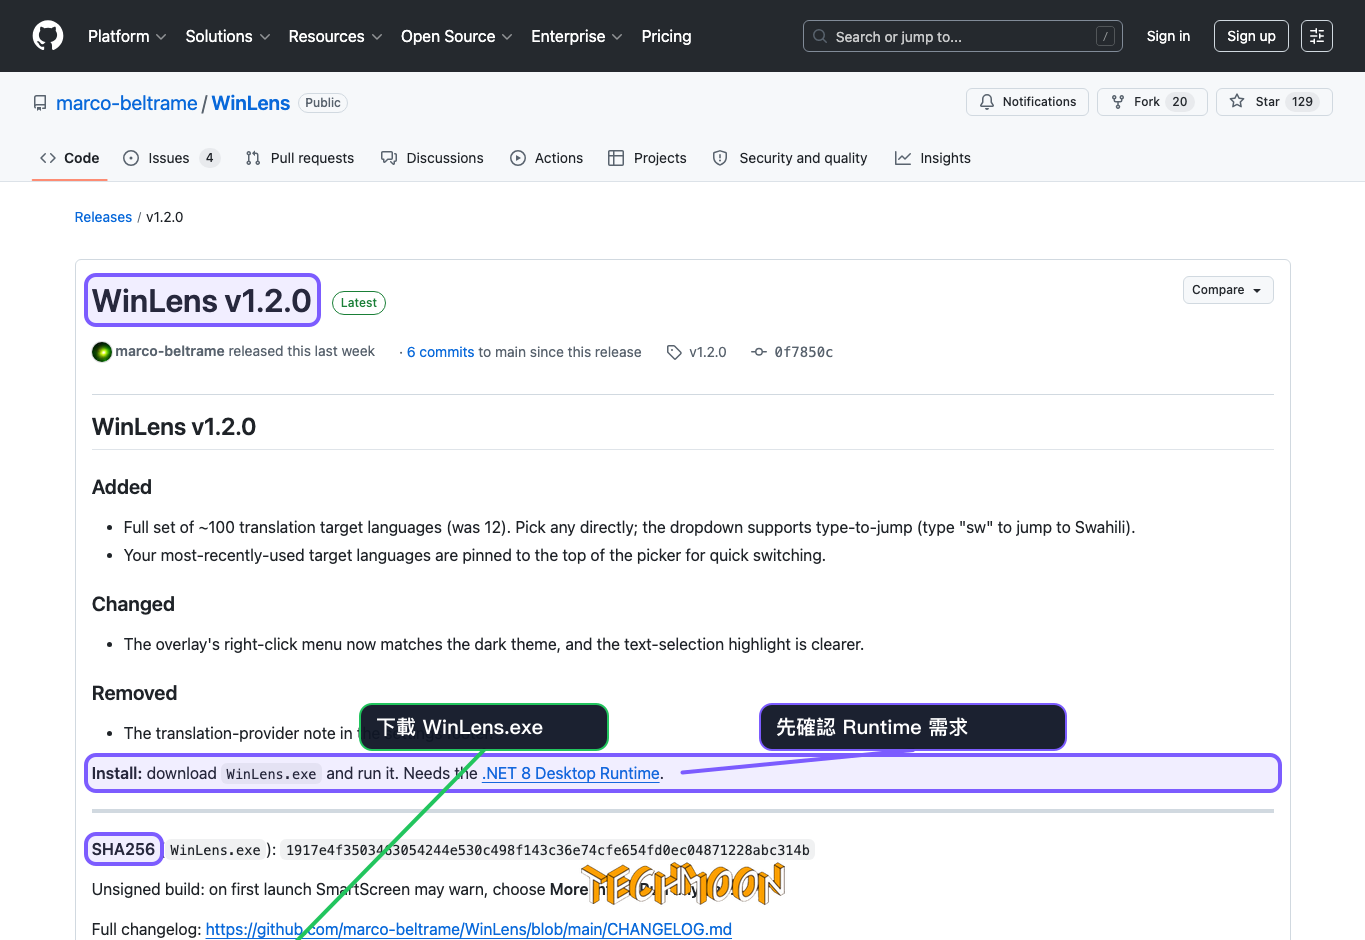The width and height of the screenshot is (1365, 940).
Task: Open the Compare dropdown
Action: pyautogui.click(x=1227, y=290)
